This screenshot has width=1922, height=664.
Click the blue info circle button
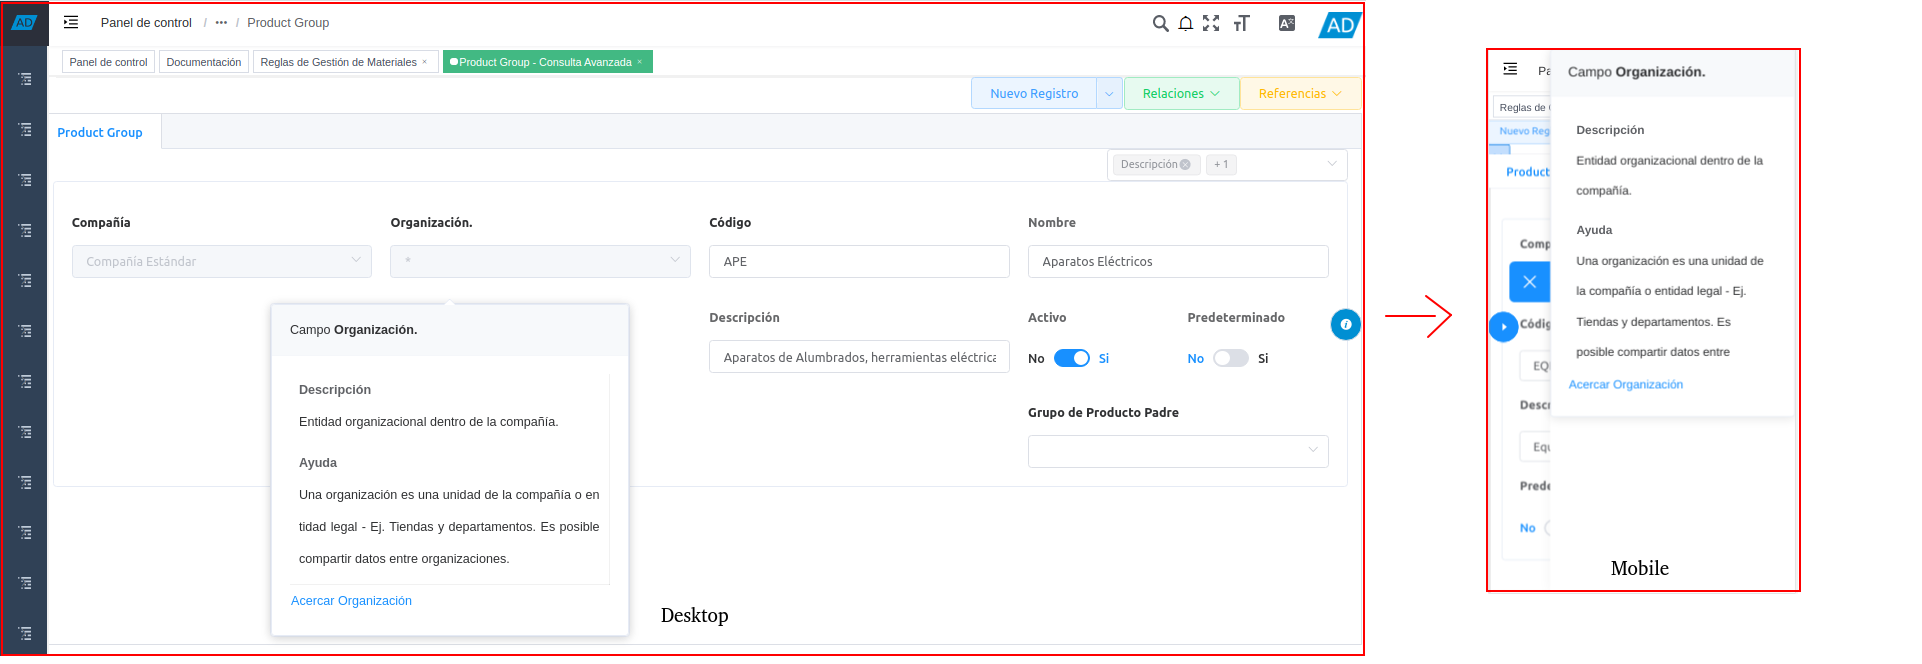pos(1345,324)
